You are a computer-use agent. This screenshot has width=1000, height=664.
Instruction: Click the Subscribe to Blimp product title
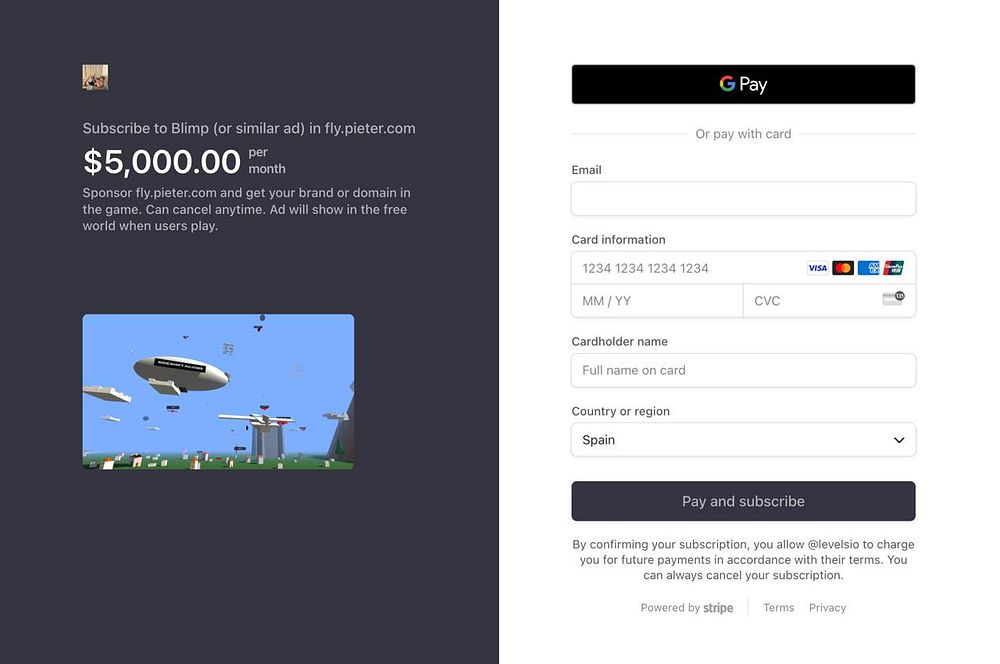[x=249, y=128]
